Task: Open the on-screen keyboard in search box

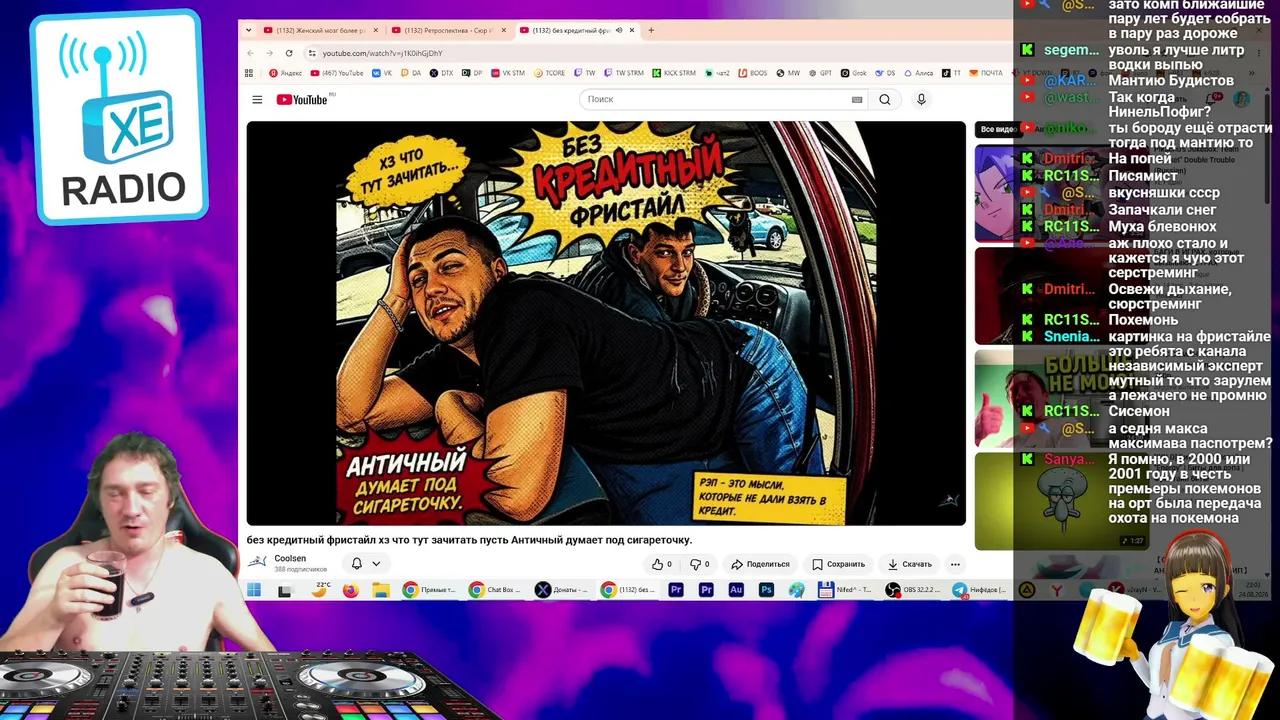Action: [x=857, y=99]
